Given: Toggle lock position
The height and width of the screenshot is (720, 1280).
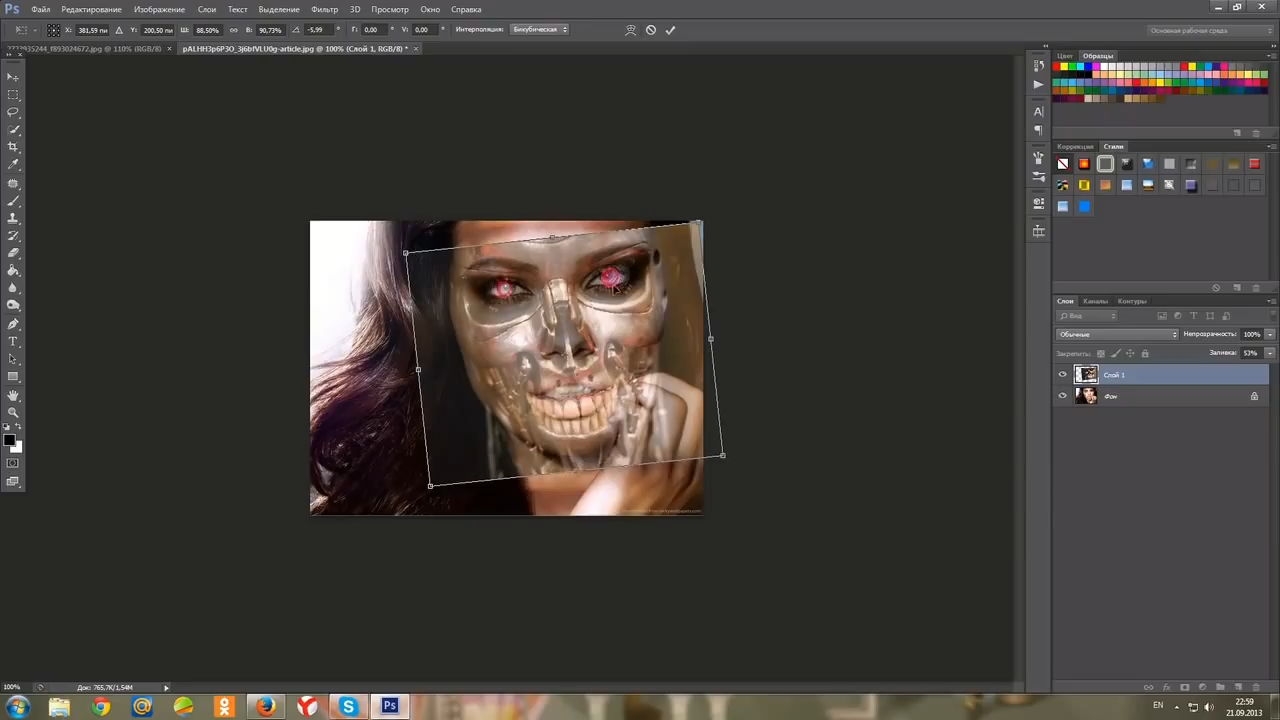Looking at the screenshot, I should pos(1130,353).
